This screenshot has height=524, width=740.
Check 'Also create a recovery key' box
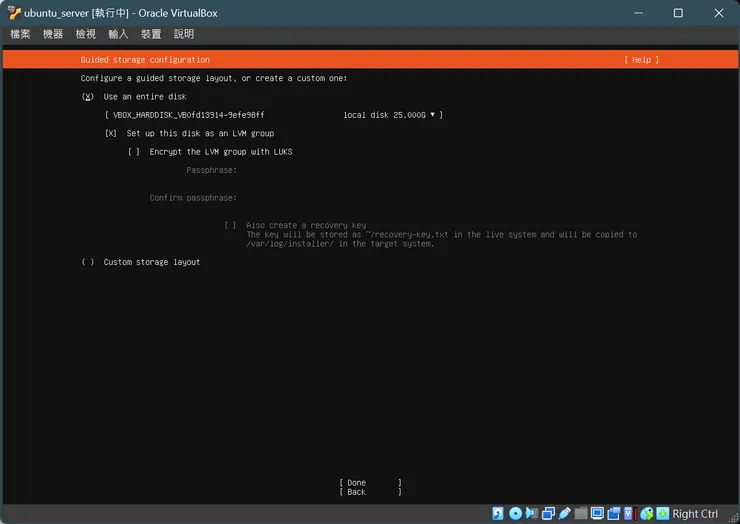tap(230, 226)
